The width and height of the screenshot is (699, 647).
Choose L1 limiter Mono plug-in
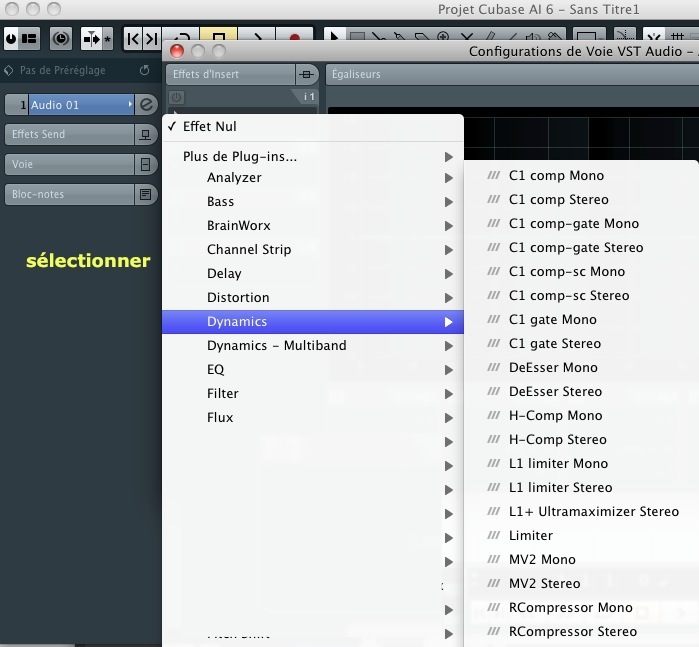(x=581, y=464)
